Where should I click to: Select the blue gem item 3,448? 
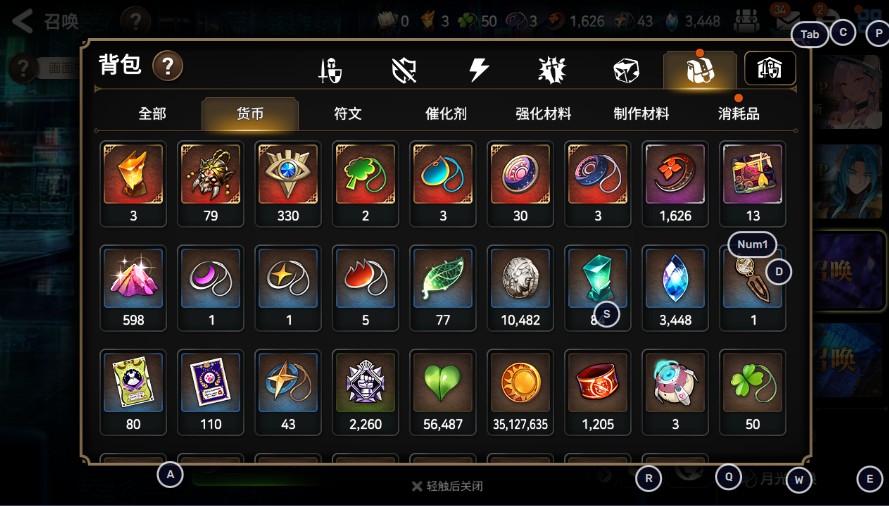(675, 288)
